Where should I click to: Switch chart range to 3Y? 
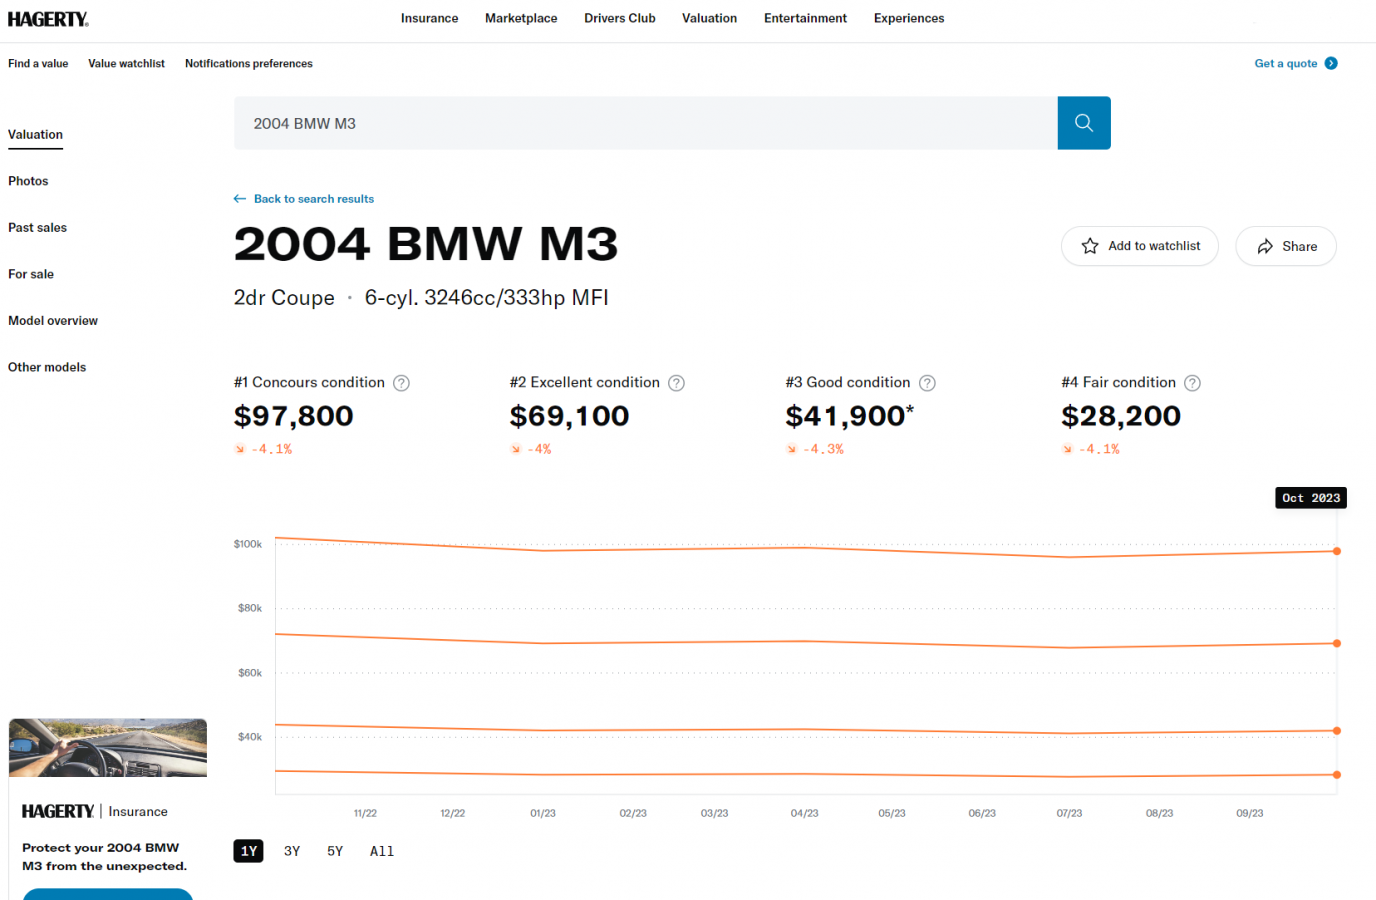pyautogui.click(x=292, y=851)
